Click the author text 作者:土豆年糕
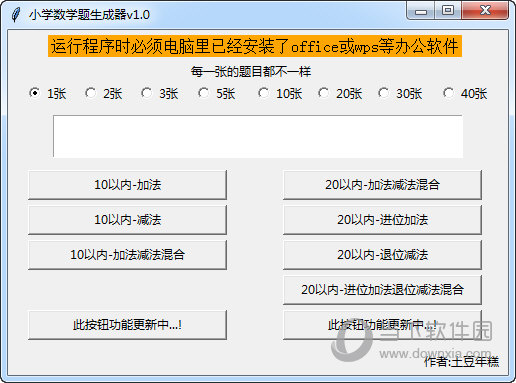 tap(461, 361)
